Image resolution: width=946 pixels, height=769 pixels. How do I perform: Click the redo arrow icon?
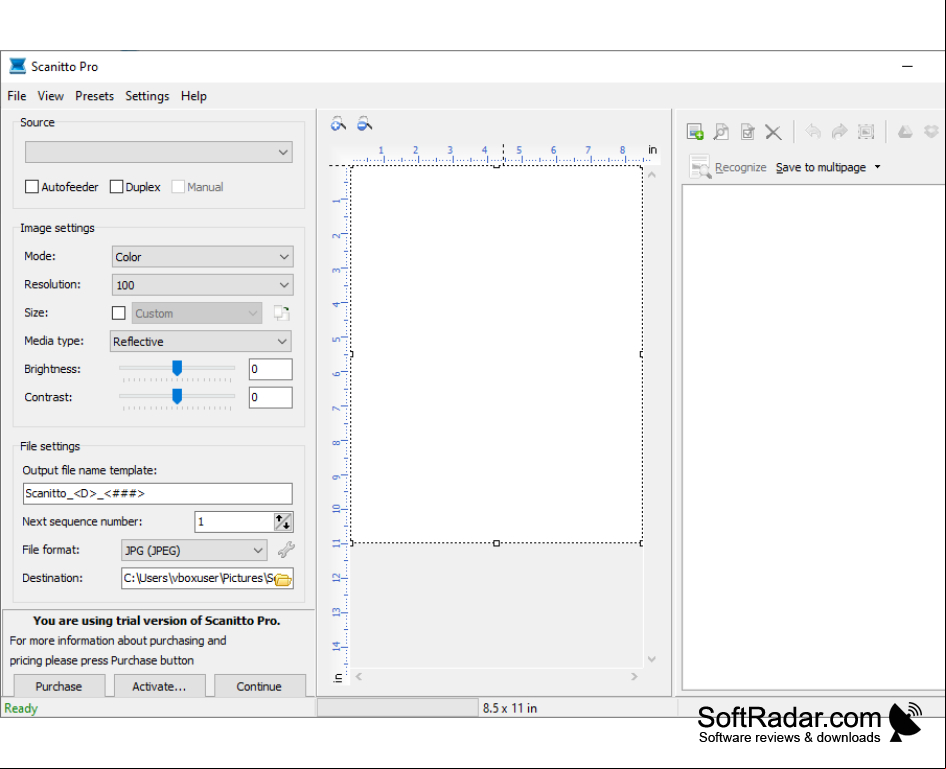pos(839,131)
